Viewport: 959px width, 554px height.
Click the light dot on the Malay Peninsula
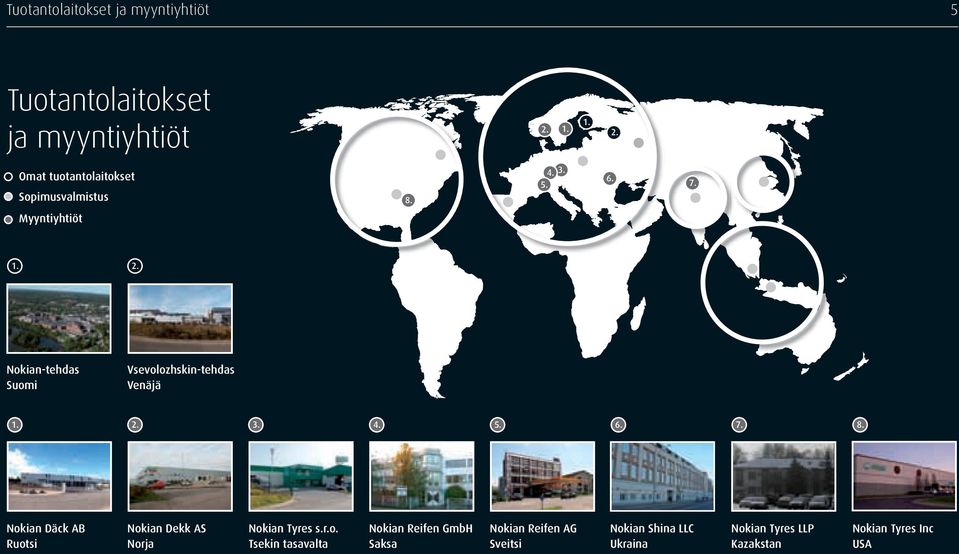[752, 269]
